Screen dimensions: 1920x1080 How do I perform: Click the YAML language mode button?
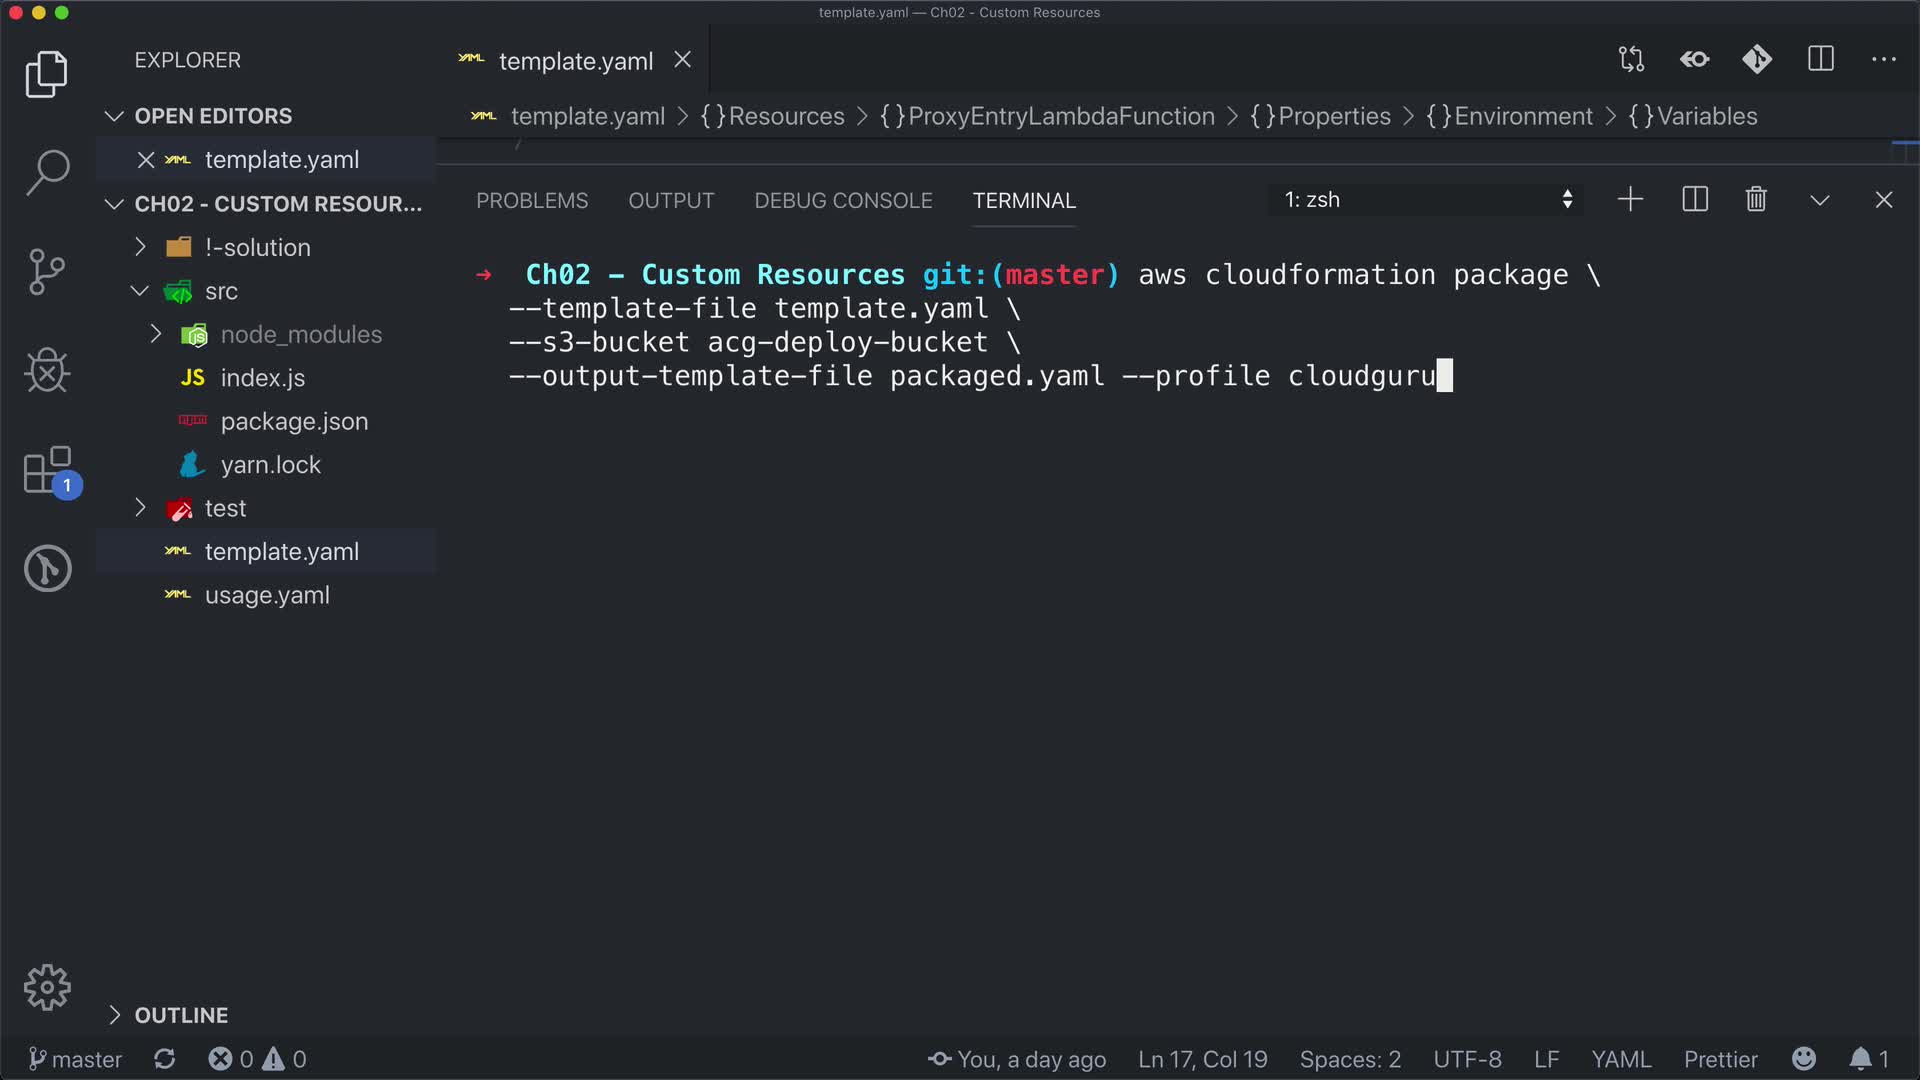tap(1621, 1059)
